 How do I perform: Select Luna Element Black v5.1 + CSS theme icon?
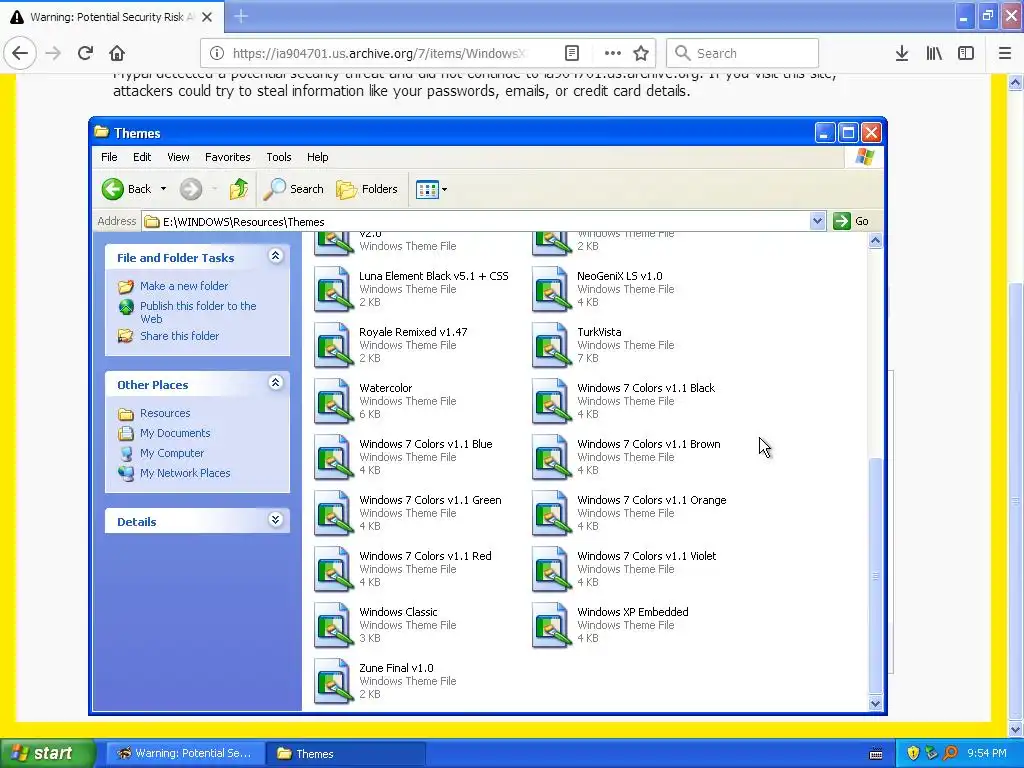pyautogui.click(x=334, y=289)
